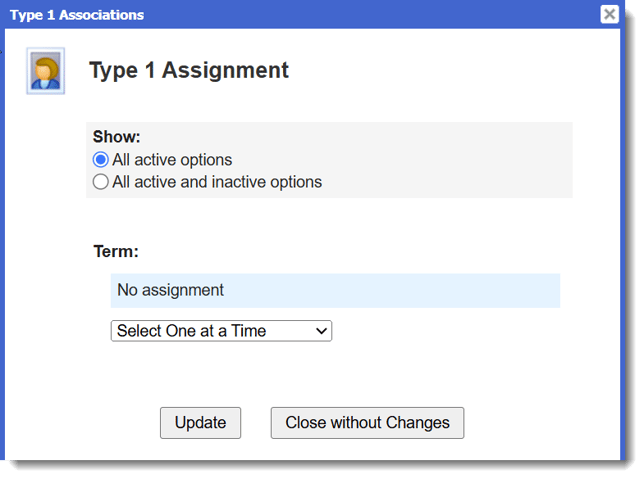Click the Type 1 Associations title bar text
Screen dimensions: 644x479
tap(77, 15)
